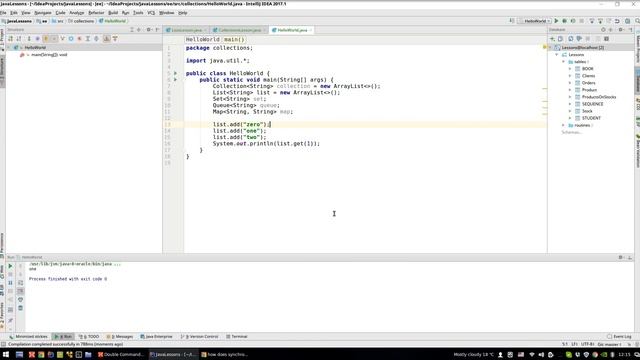This screenshot has height=360, width=640.
Task: Click the main() breadcrumb above the editor
Action: pos(234,40)
